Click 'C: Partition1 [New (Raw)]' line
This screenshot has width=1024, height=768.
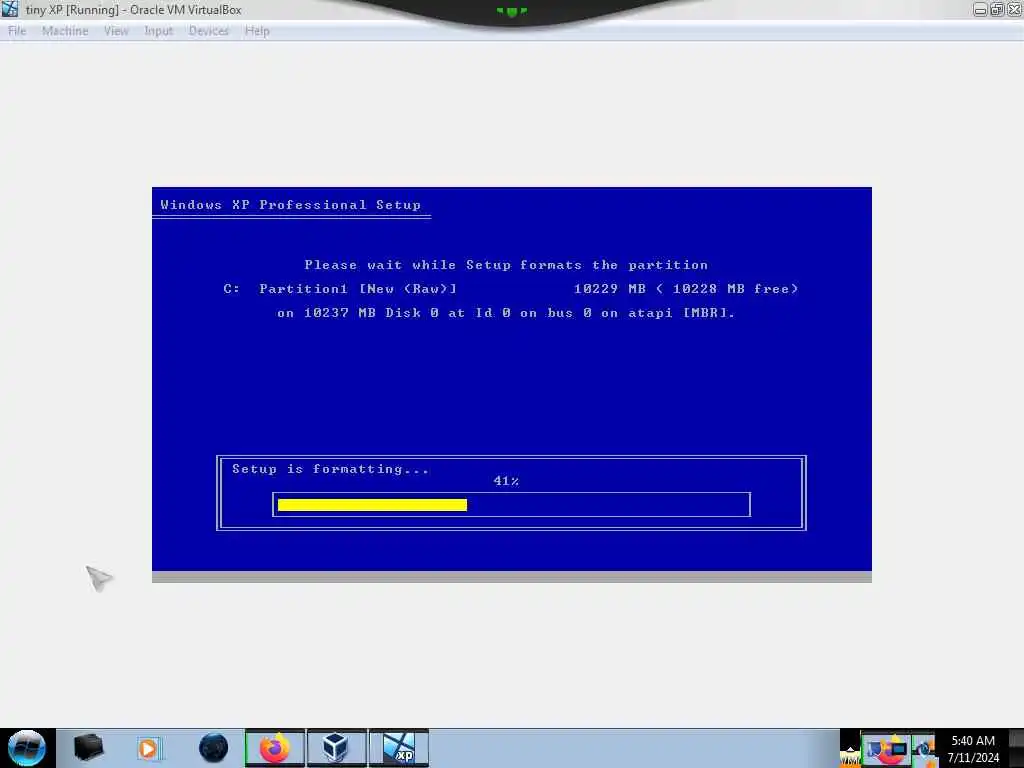pyautogui.click(x=340, y=289)
